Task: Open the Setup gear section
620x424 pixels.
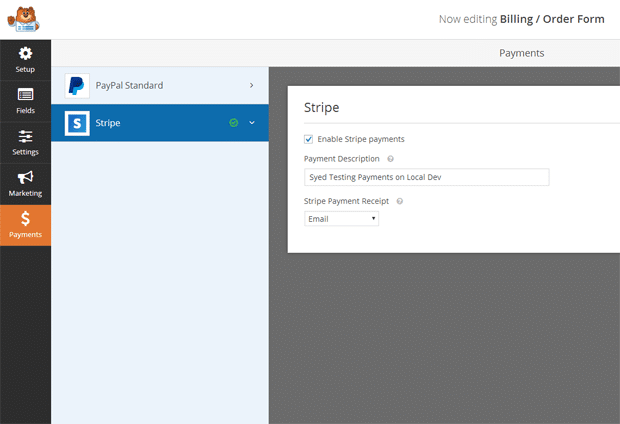Action: (x=25, y=60)
